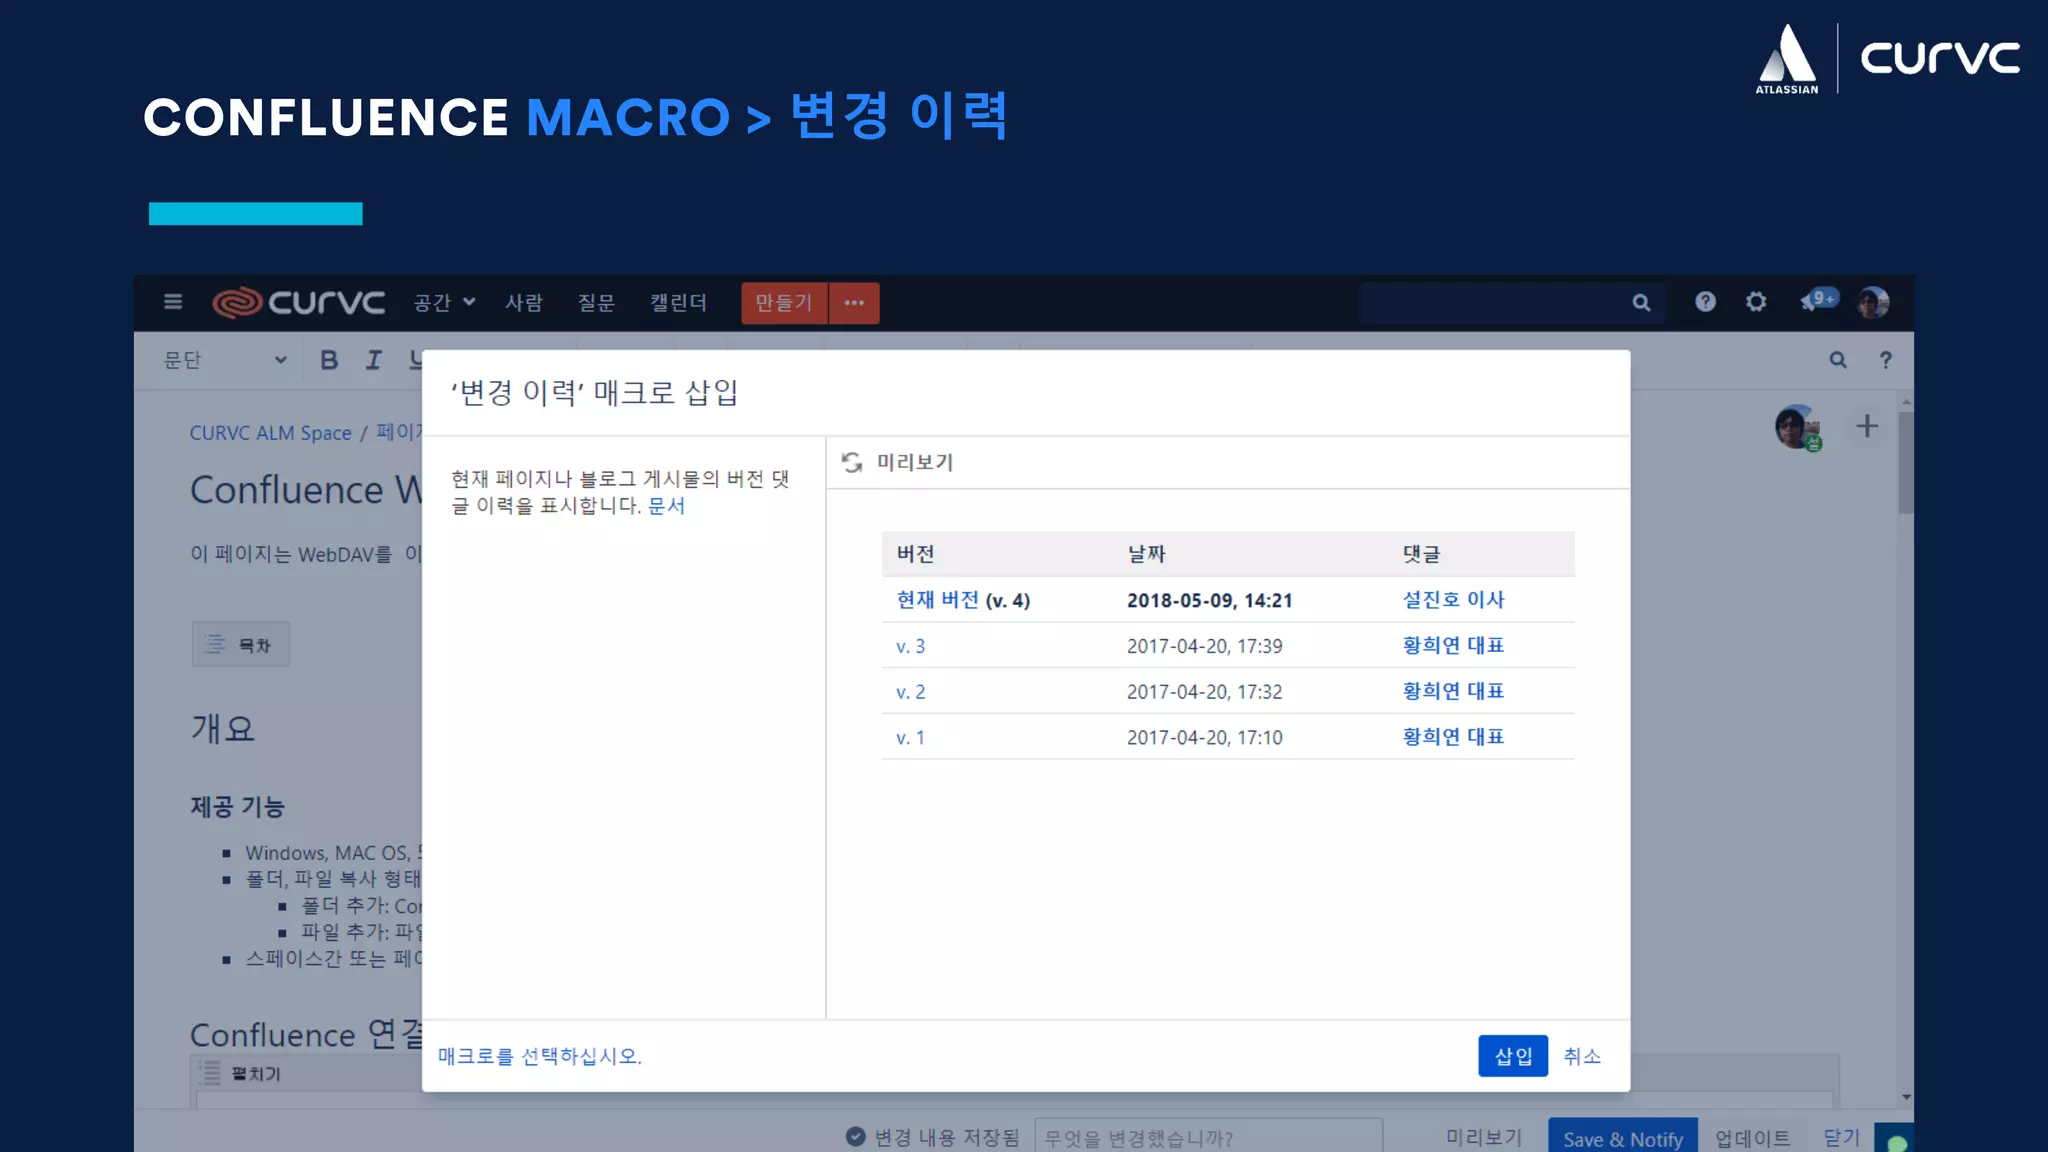Click the 변경 내용 저장됨 checkmark status

click(x=932, y=1137)
